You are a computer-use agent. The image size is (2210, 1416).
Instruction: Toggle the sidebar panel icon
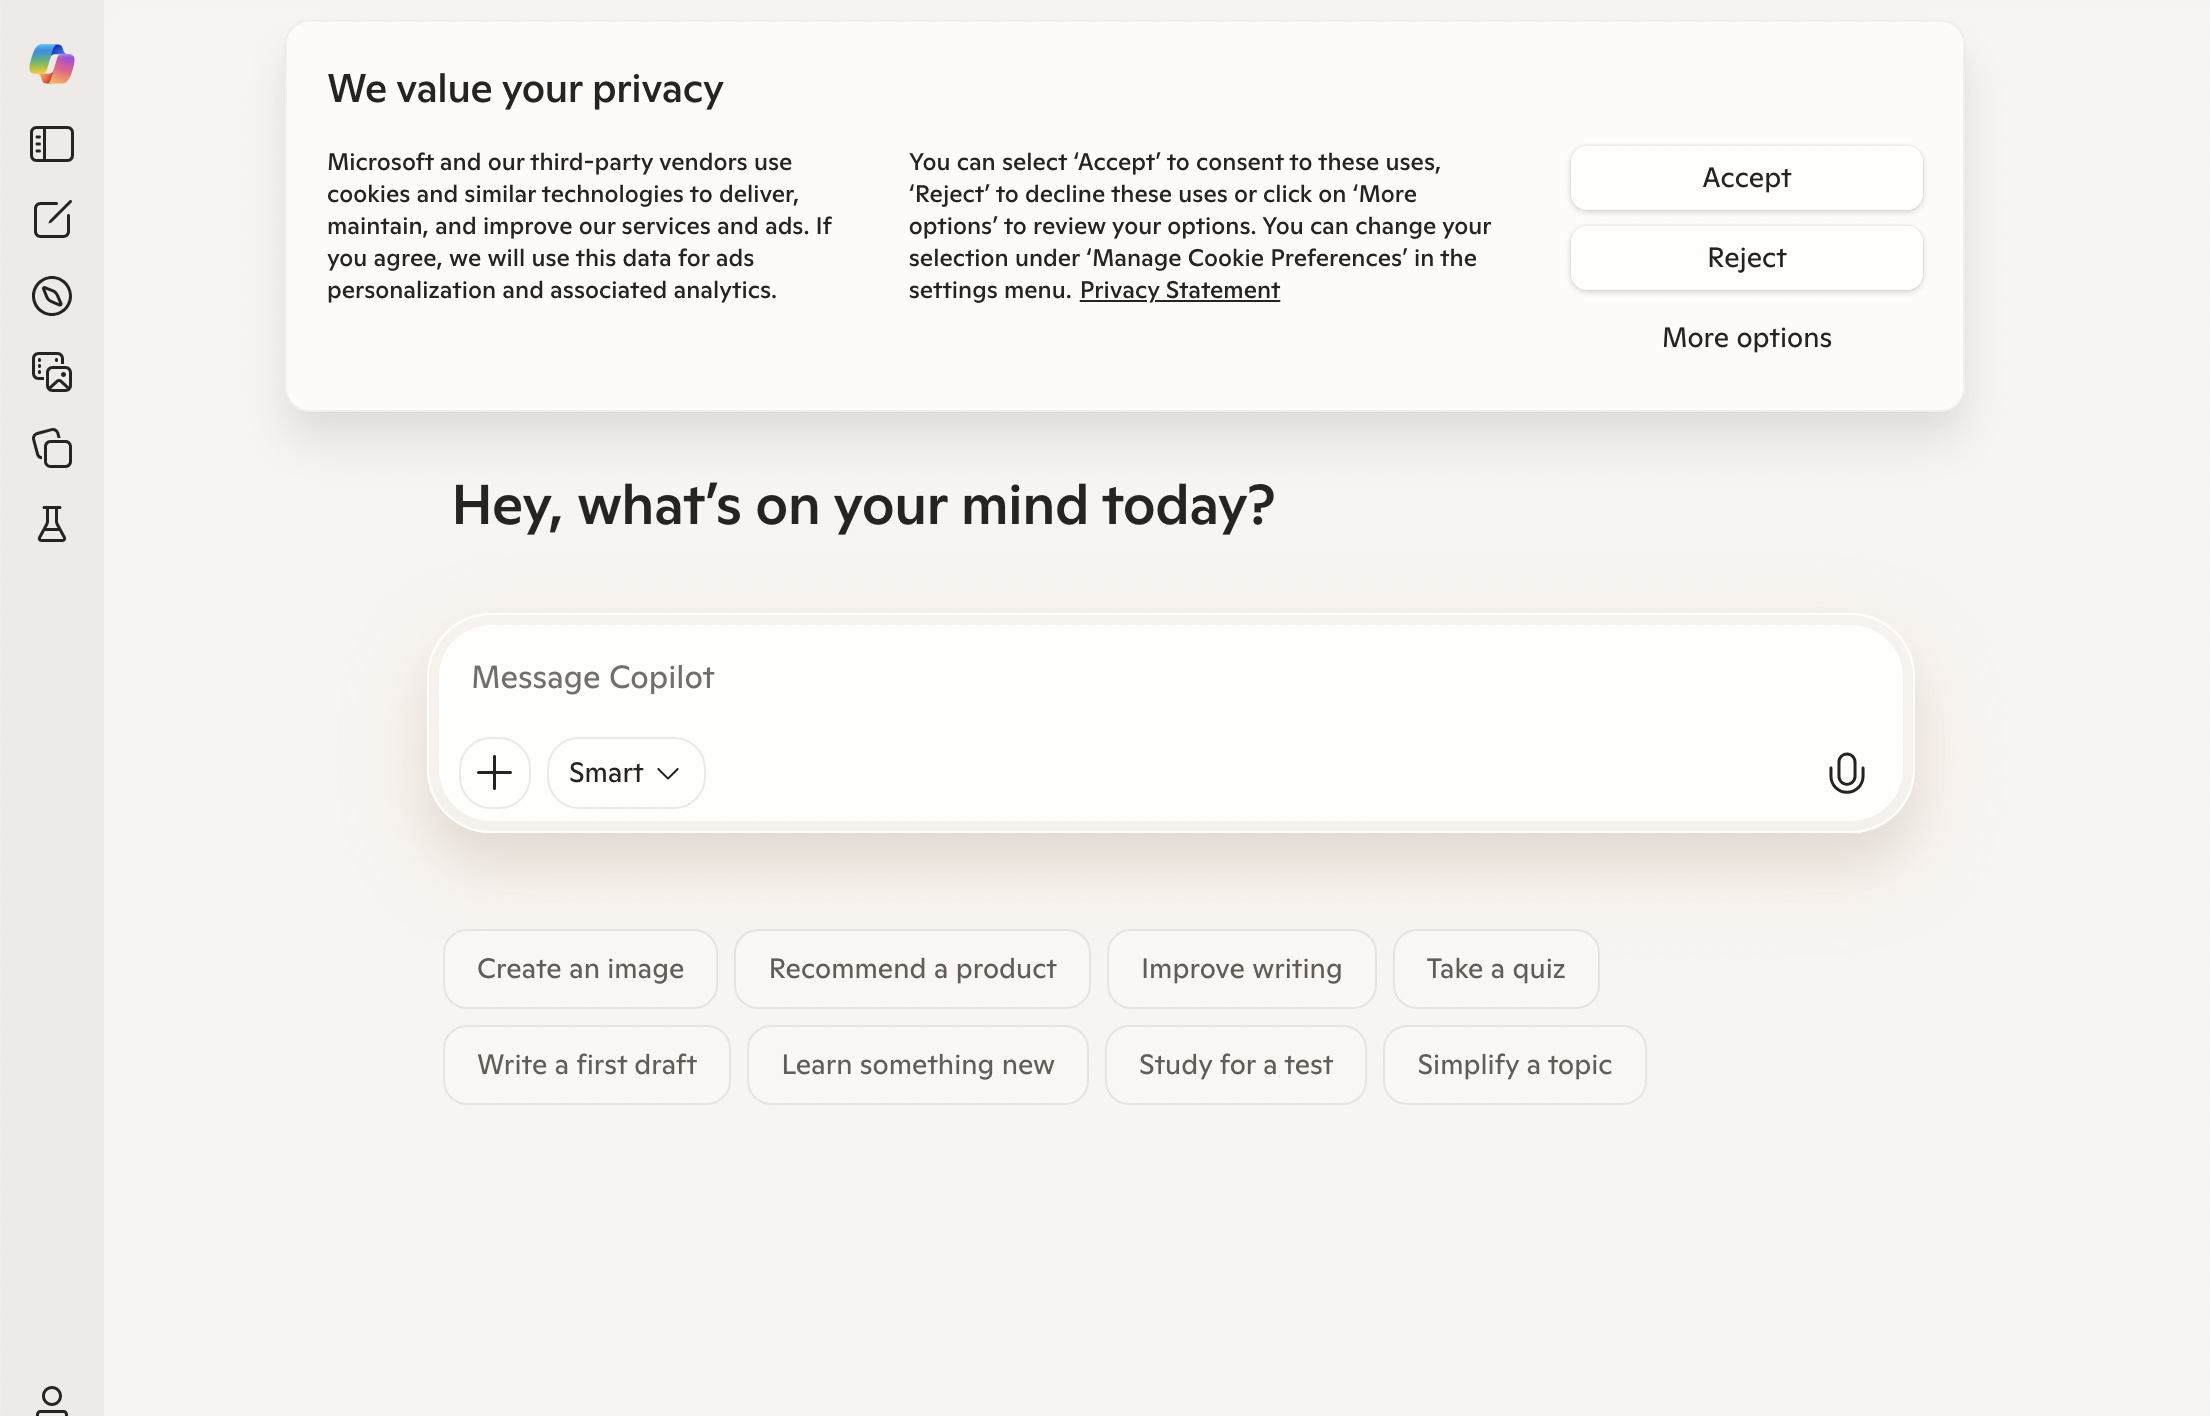coord(52,144)
